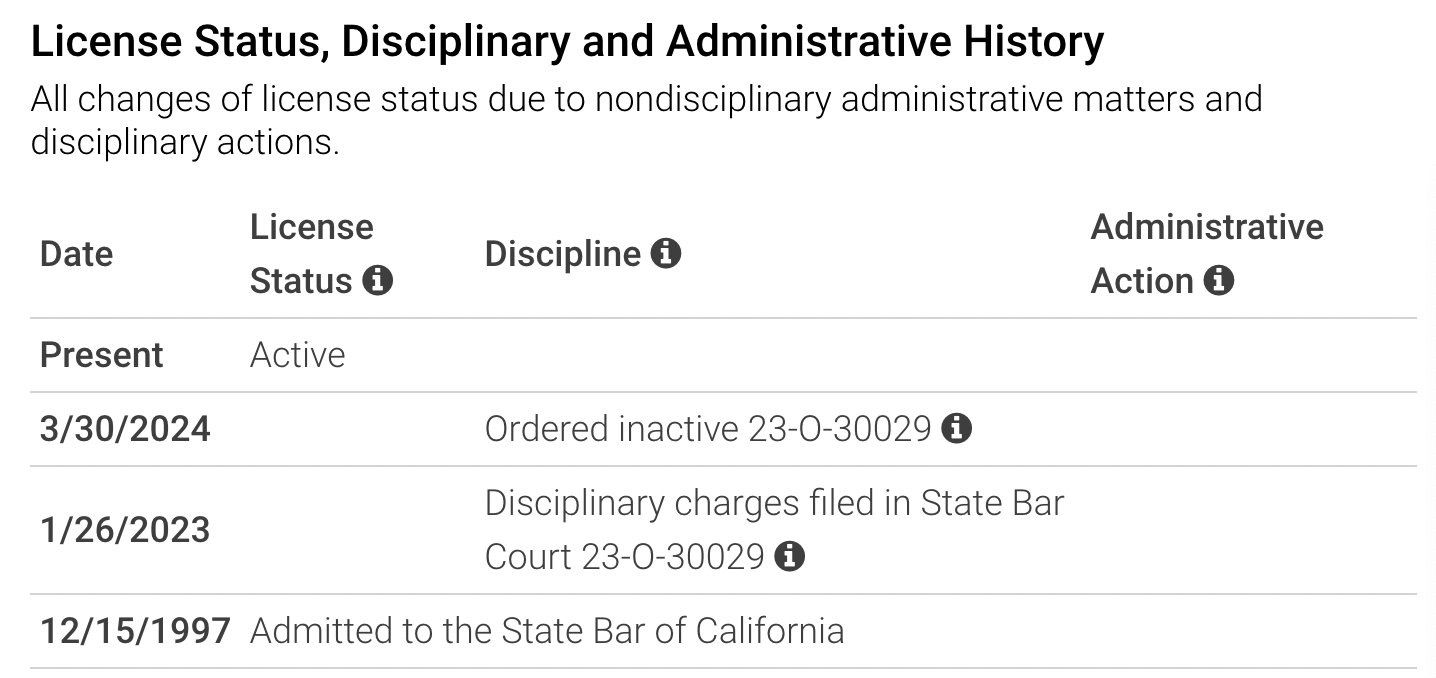Show info for Administrative Action column

(1218, 281)
